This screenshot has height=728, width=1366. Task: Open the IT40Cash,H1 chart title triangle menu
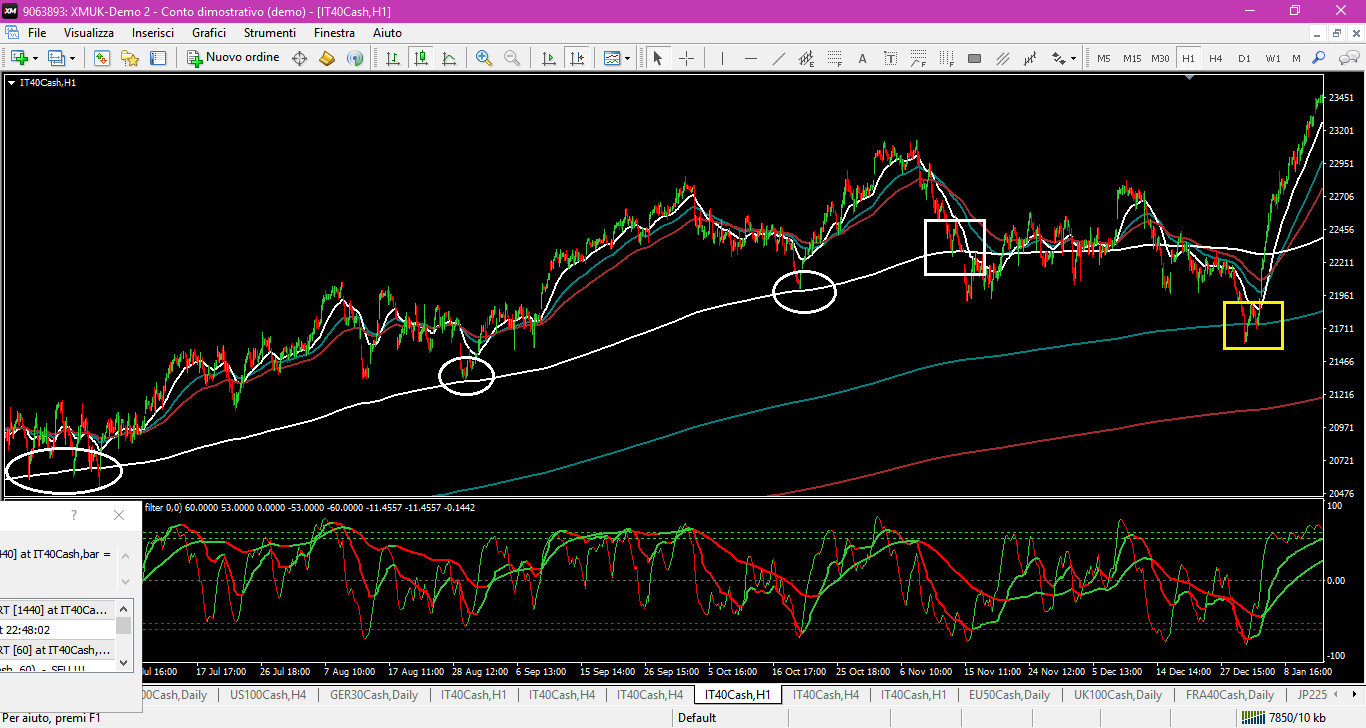click(x=11, y=83)
